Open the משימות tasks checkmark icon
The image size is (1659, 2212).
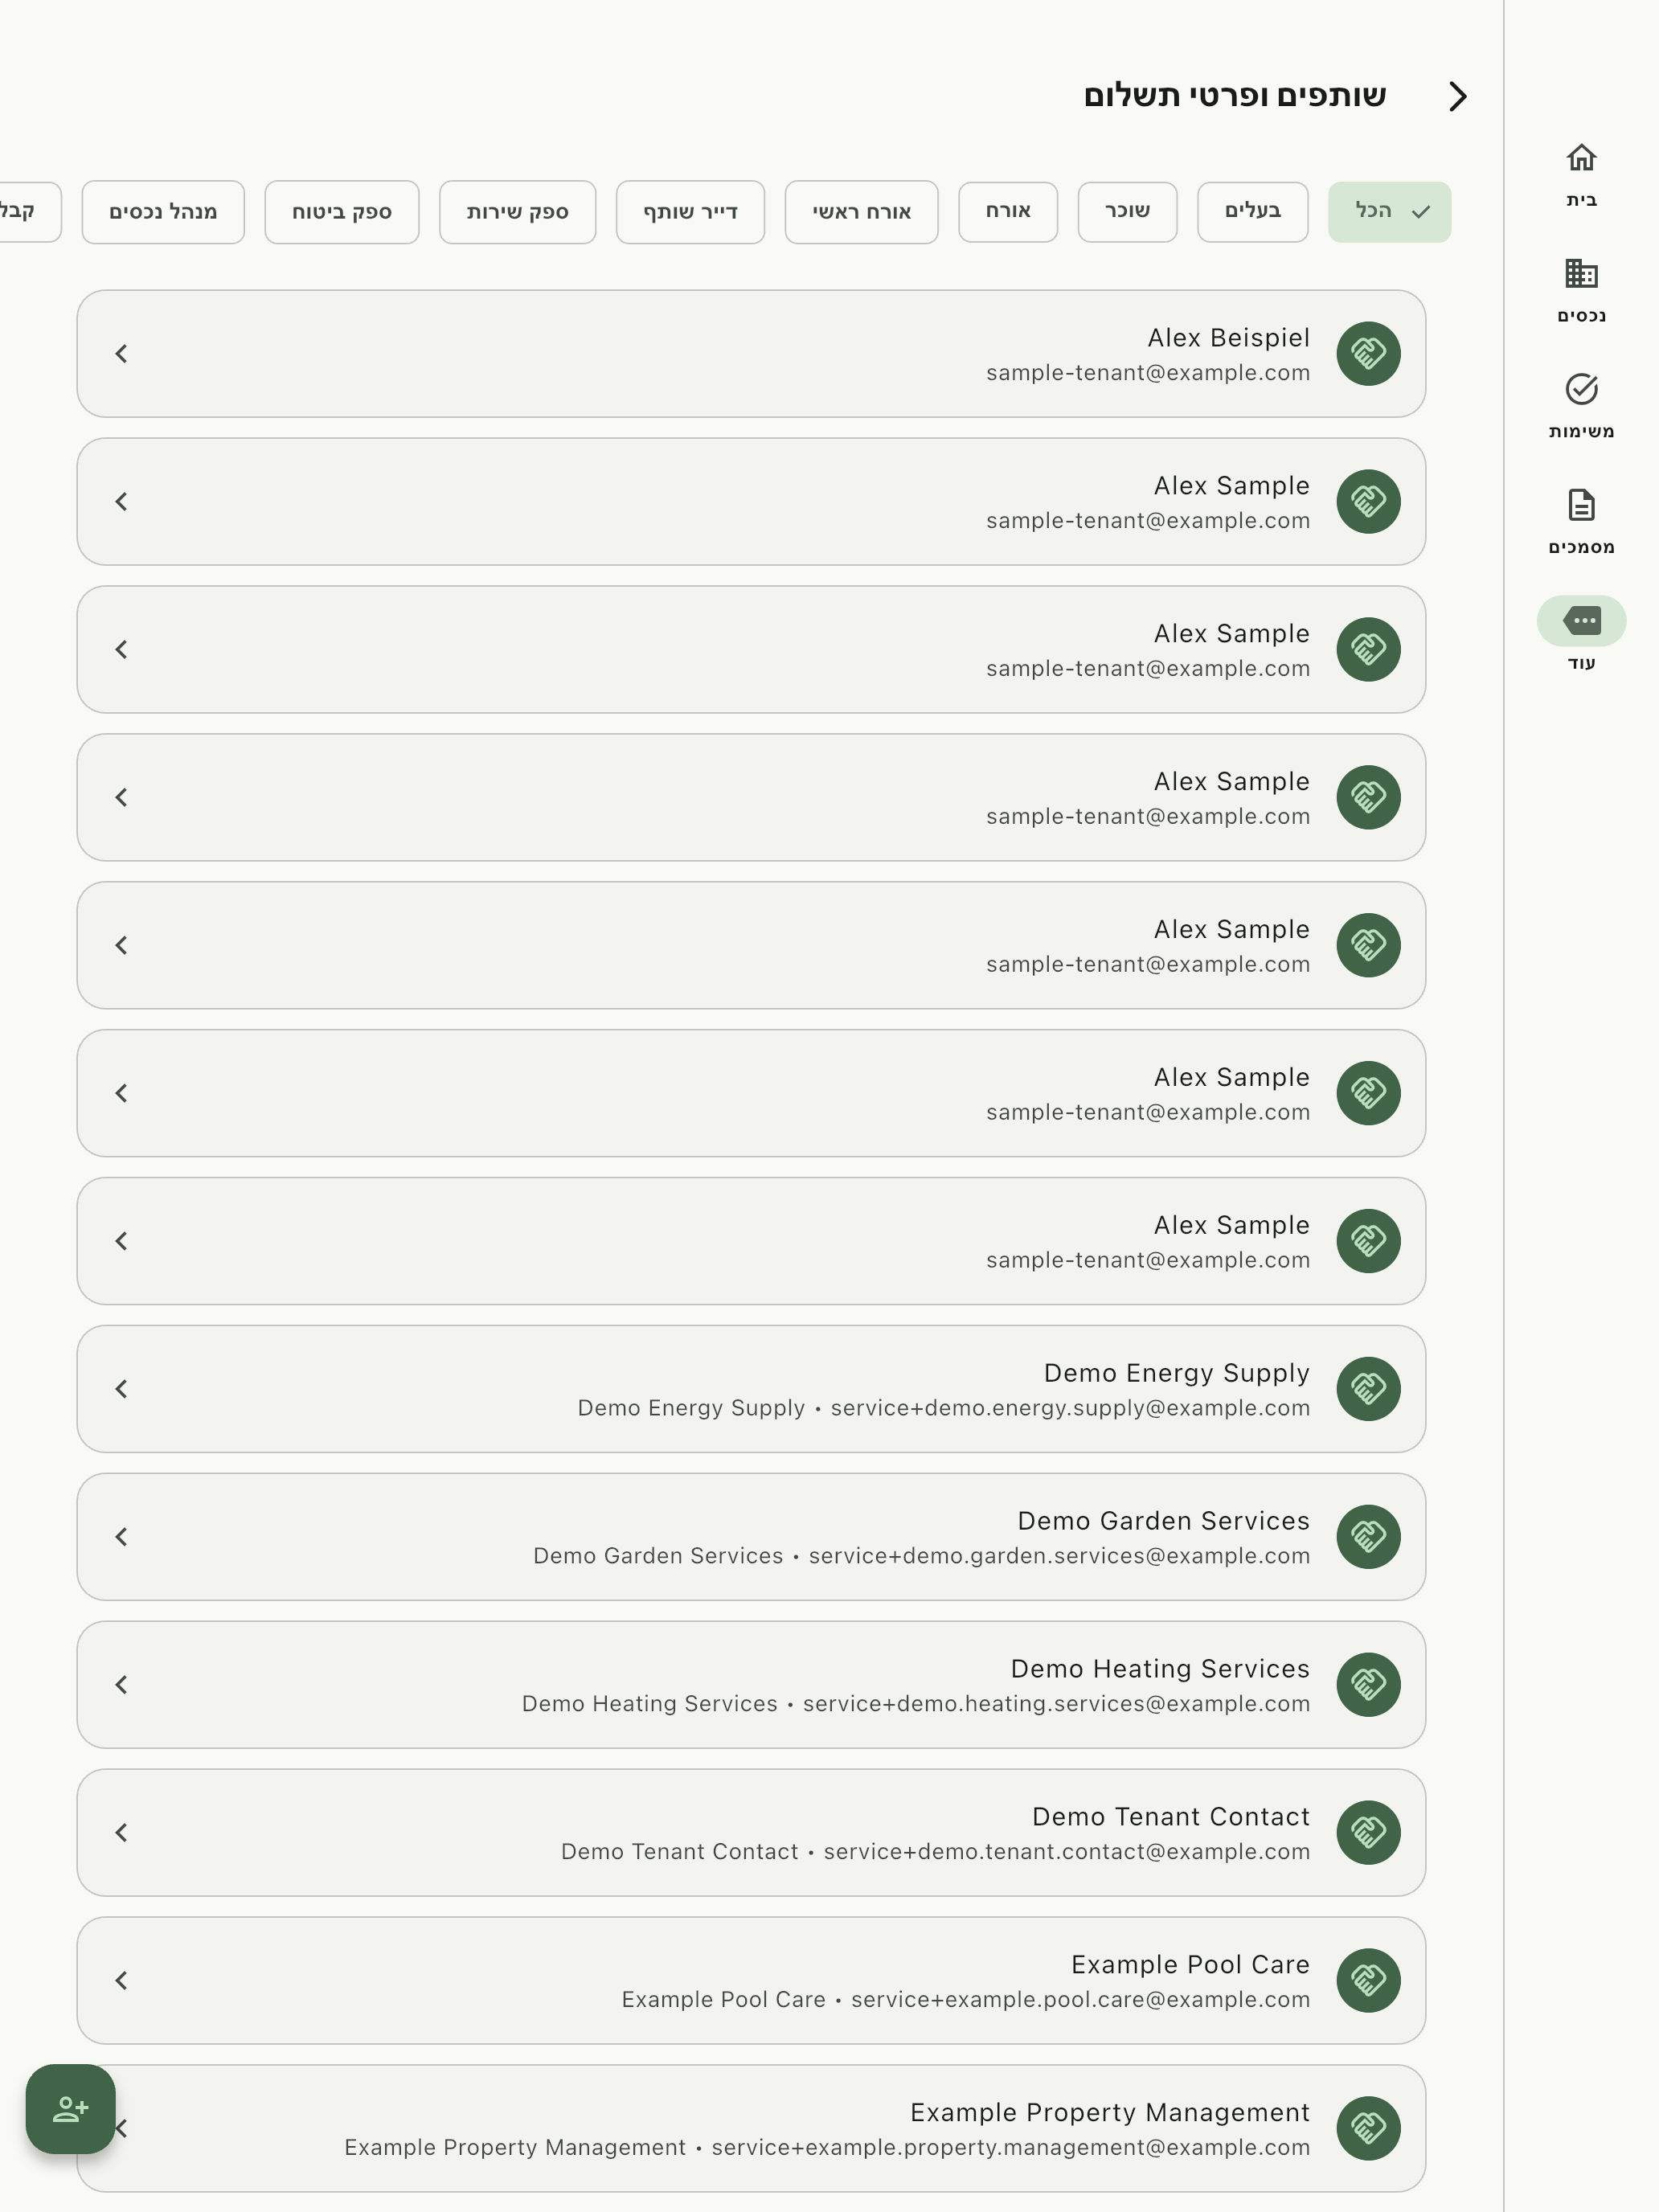[1580, 389]
